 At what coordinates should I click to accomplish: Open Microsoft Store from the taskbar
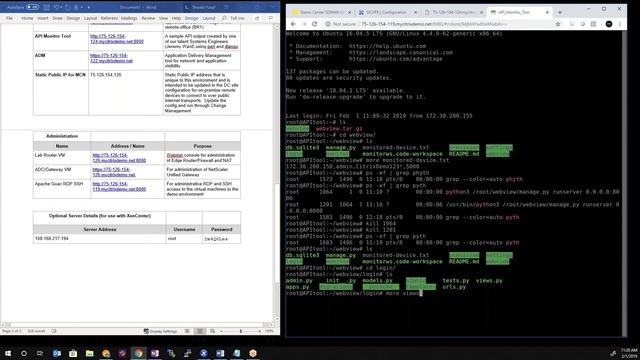coord(73,353)
